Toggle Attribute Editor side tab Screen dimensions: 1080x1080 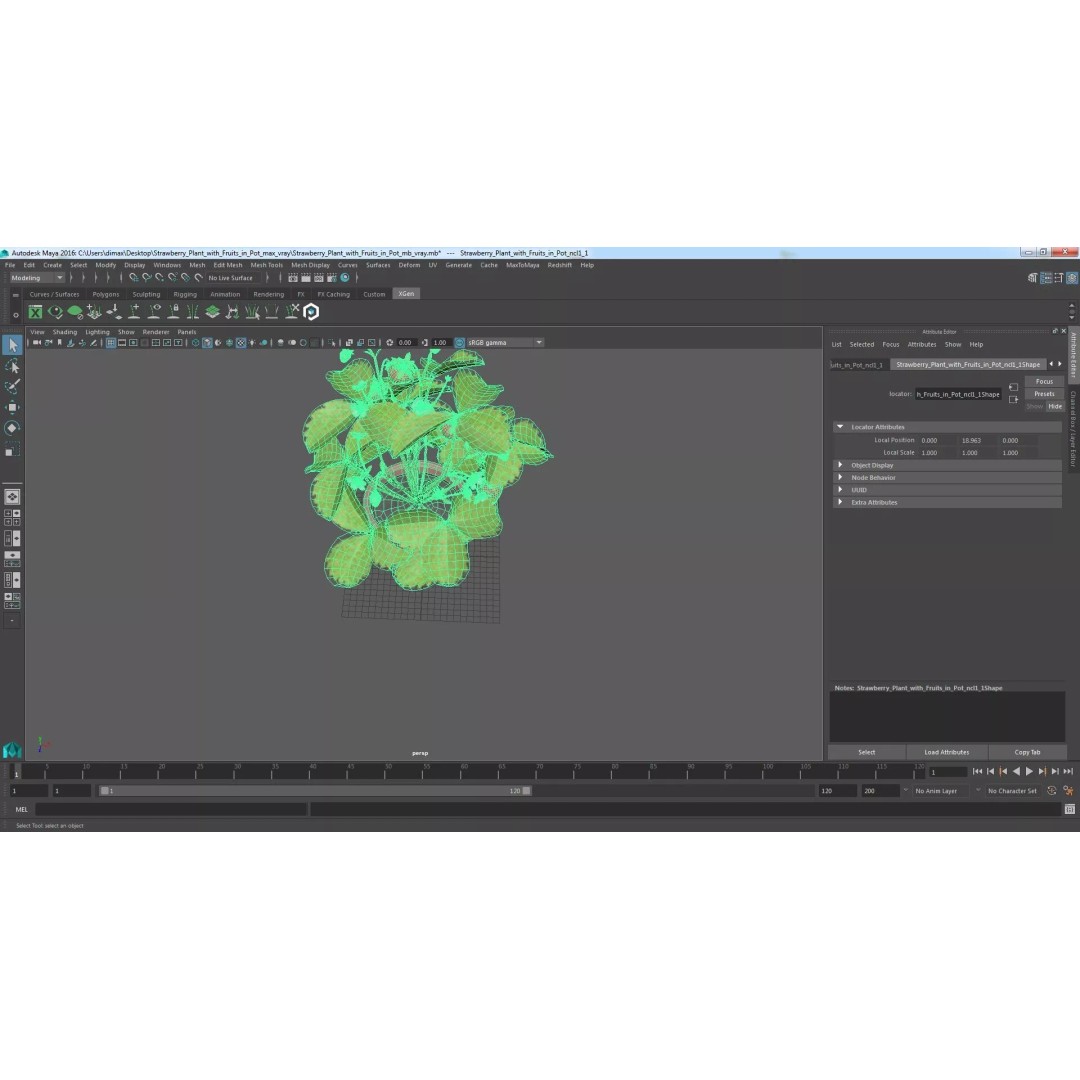click(x=1073, y=355)
